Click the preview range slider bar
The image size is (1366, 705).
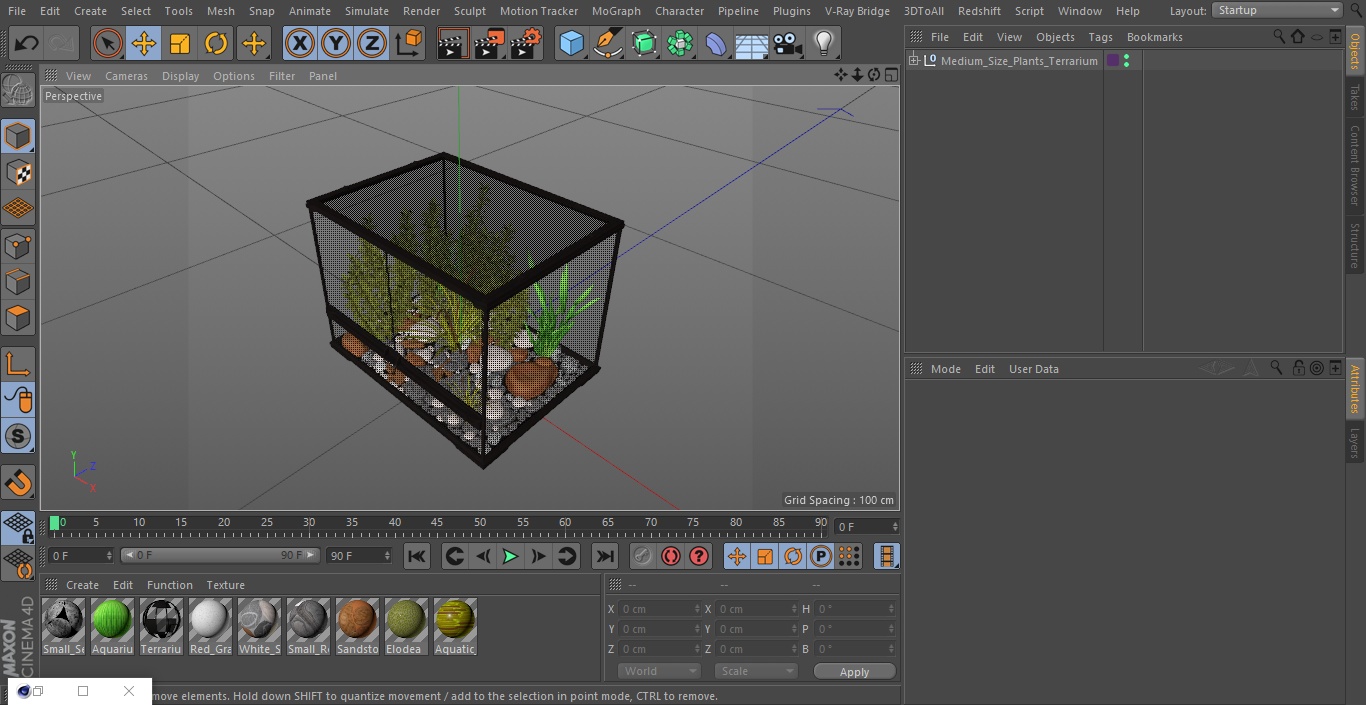(x=220, y=555)
